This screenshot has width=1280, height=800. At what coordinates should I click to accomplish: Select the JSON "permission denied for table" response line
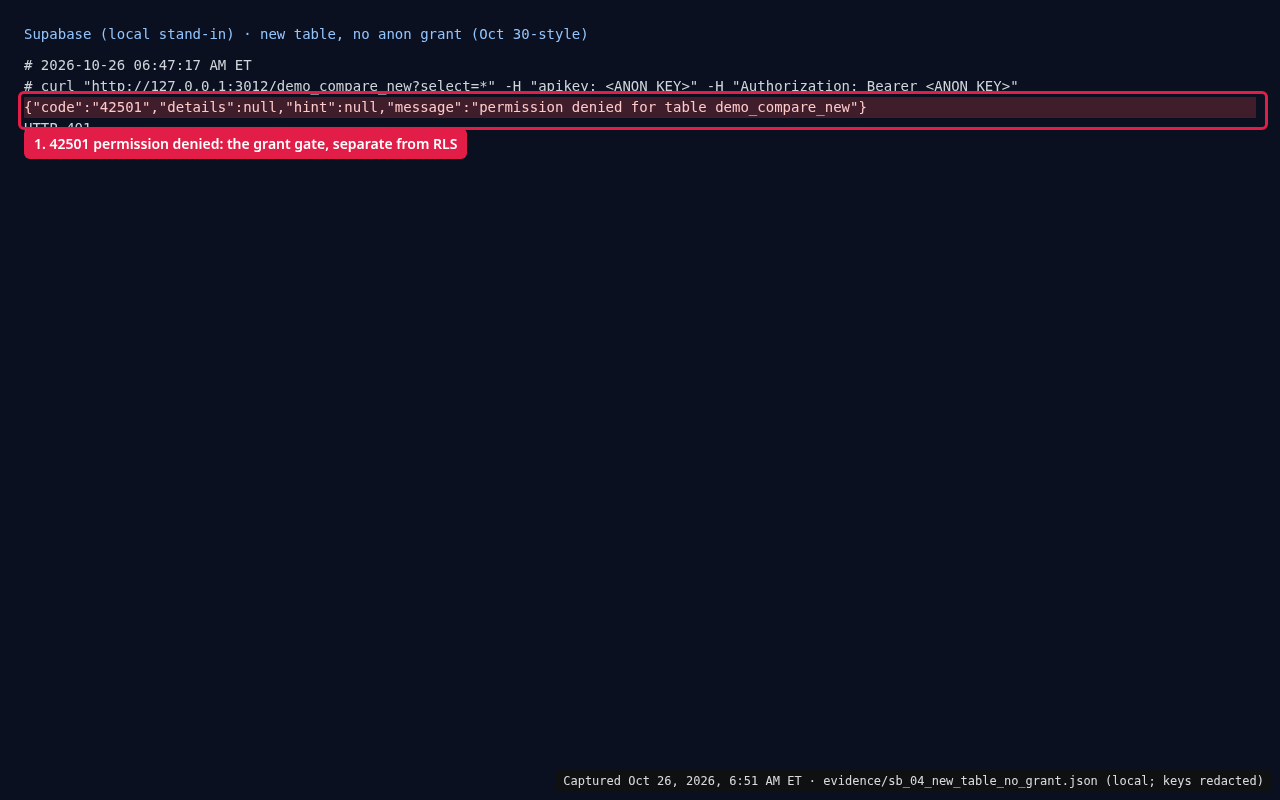tap(640, 107)
